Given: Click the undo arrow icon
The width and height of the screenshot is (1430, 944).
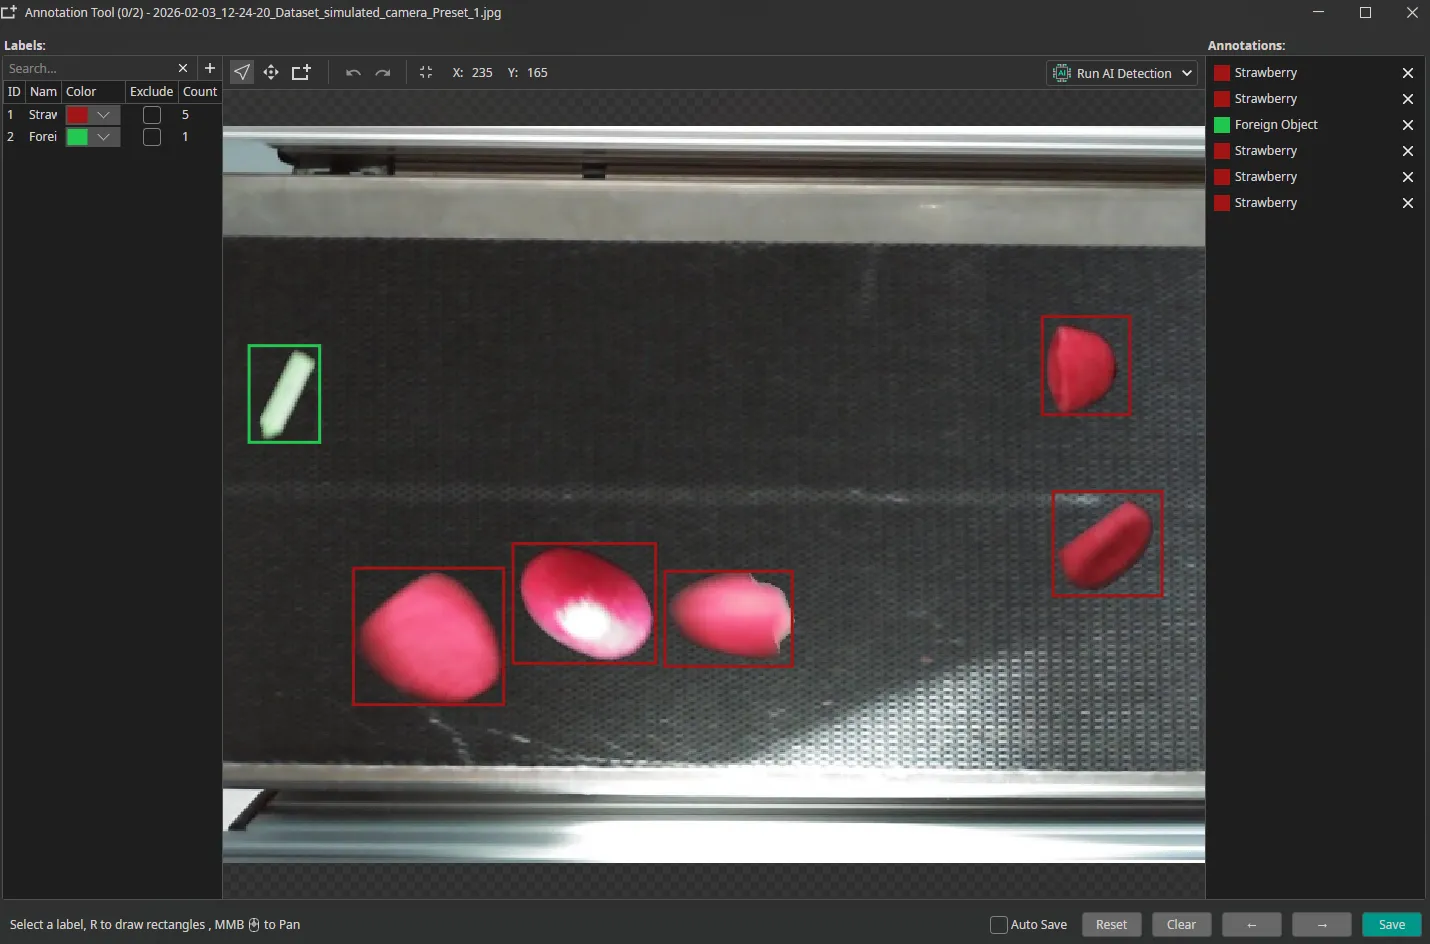Looking at the screenshot, I should point(353,73).
